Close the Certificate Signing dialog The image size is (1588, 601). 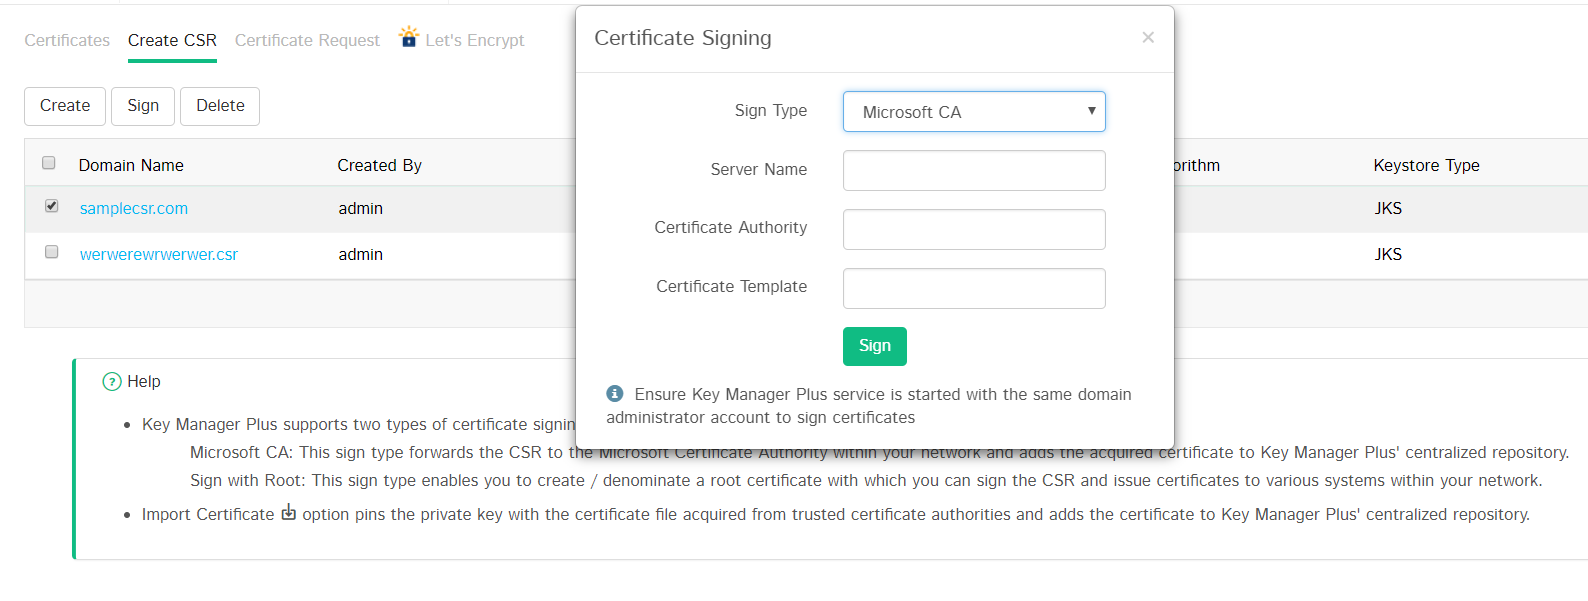[1148, 38]
